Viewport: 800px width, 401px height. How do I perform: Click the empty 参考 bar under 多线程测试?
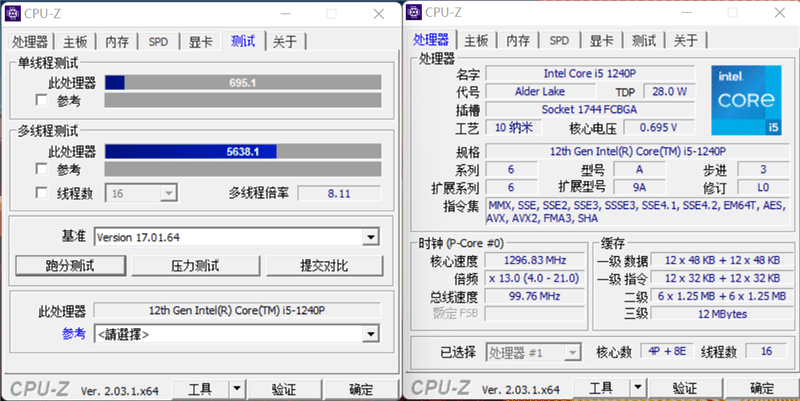pos(243,169)
